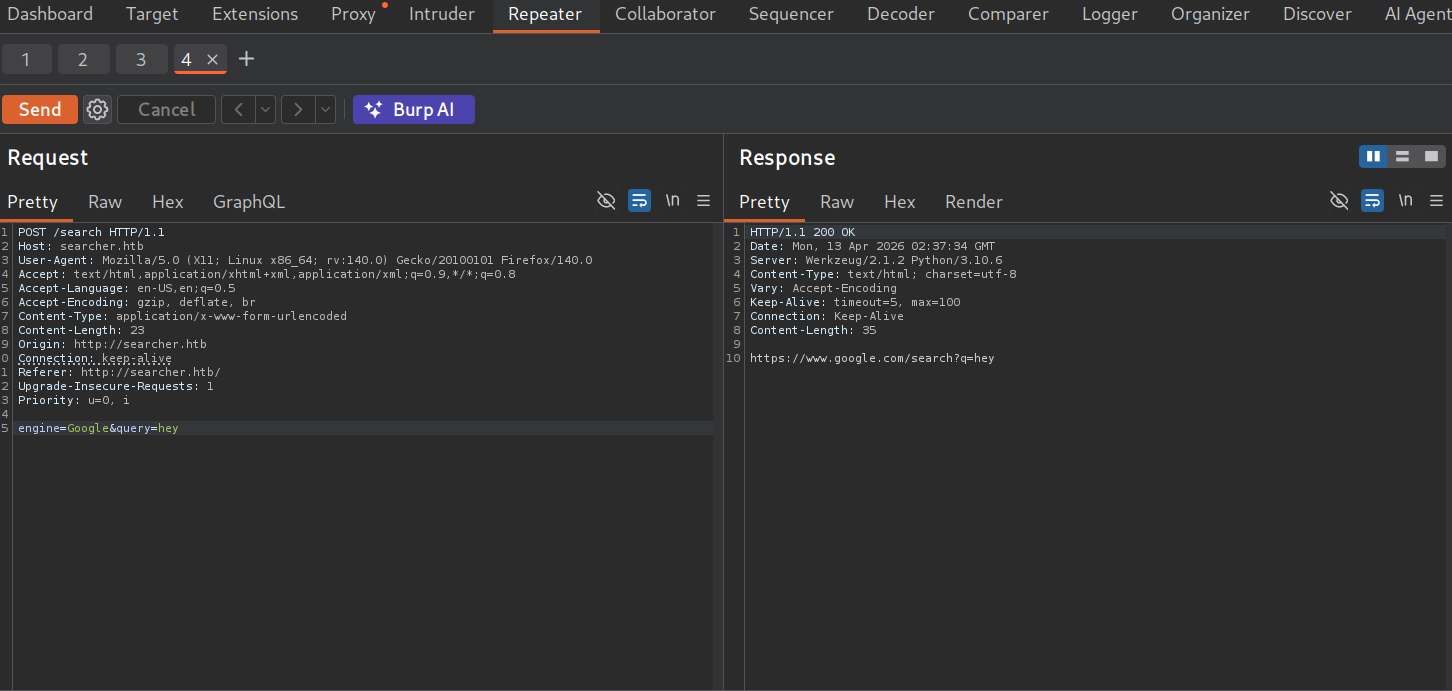Switch to Repeater tab 2
Viewport: 1452px width, 691px height.
[x=83, y=60]
